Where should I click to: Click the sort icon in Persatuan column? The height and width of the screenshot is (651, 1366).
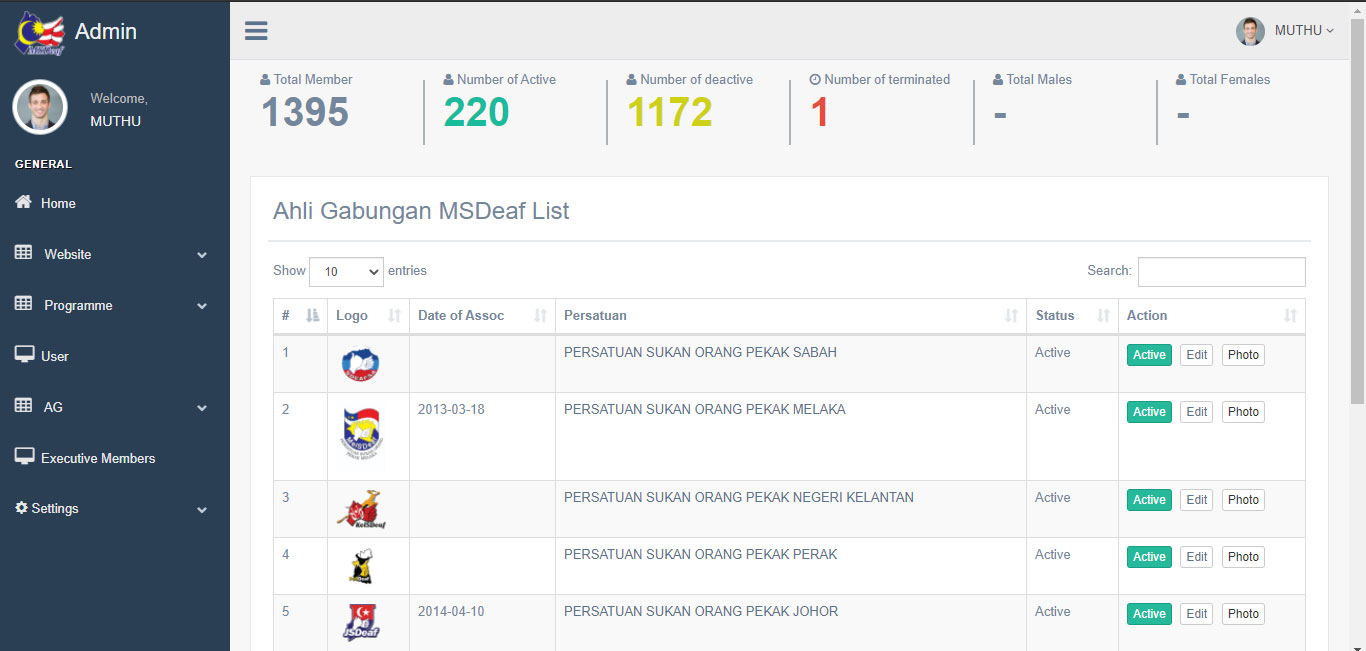[1011, 316]
